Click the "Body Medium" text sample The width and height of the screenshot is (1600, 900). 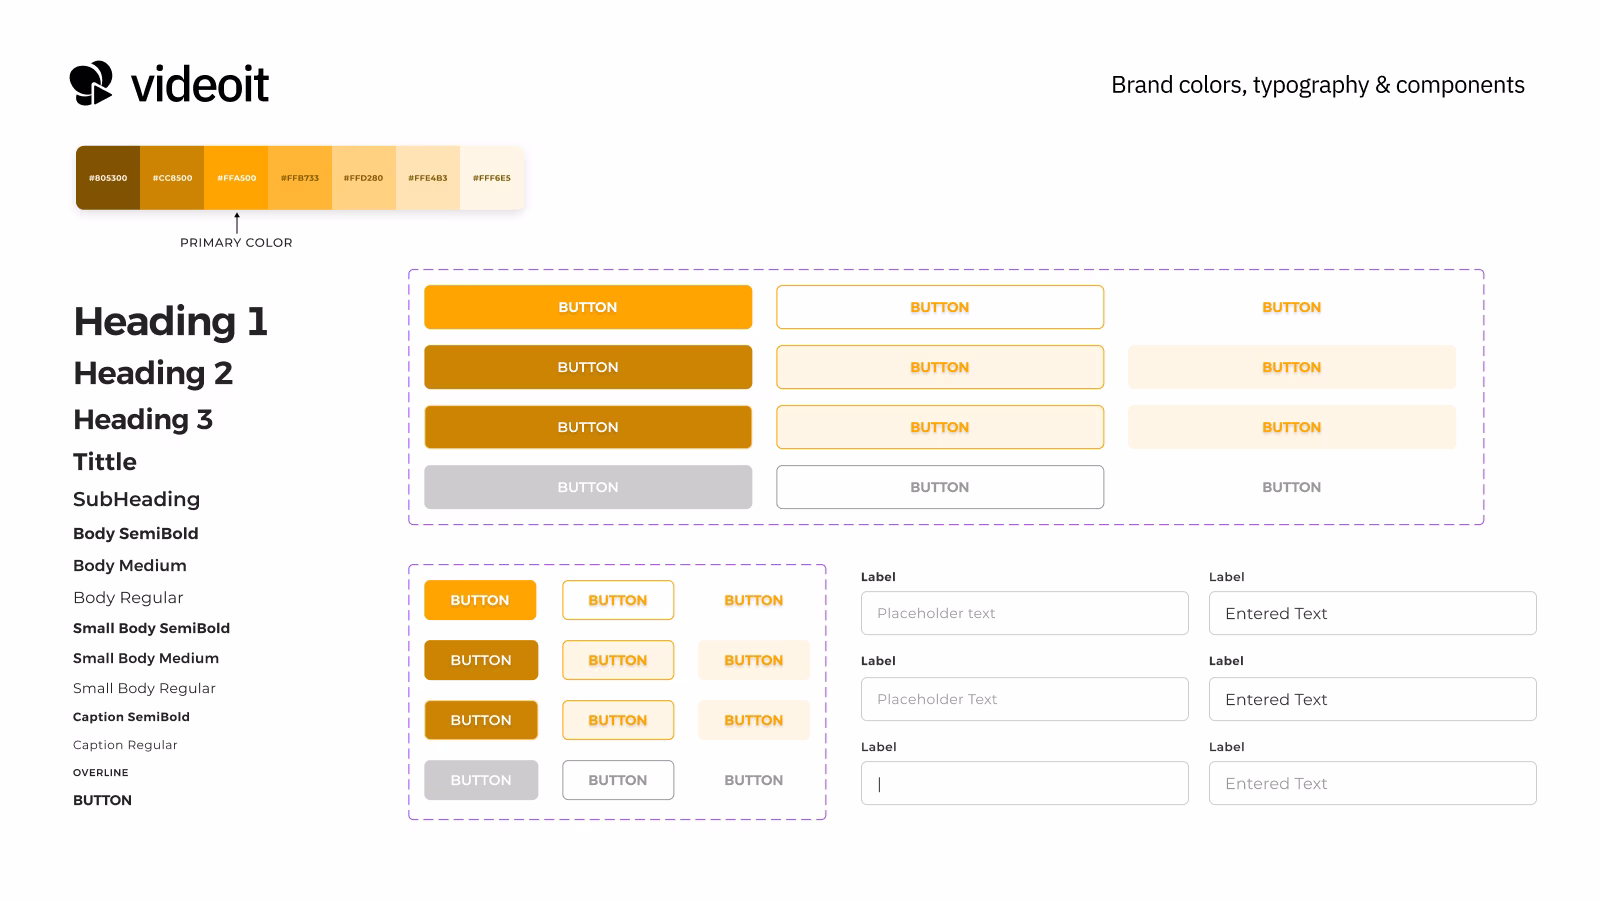click(x=130, y=566)
